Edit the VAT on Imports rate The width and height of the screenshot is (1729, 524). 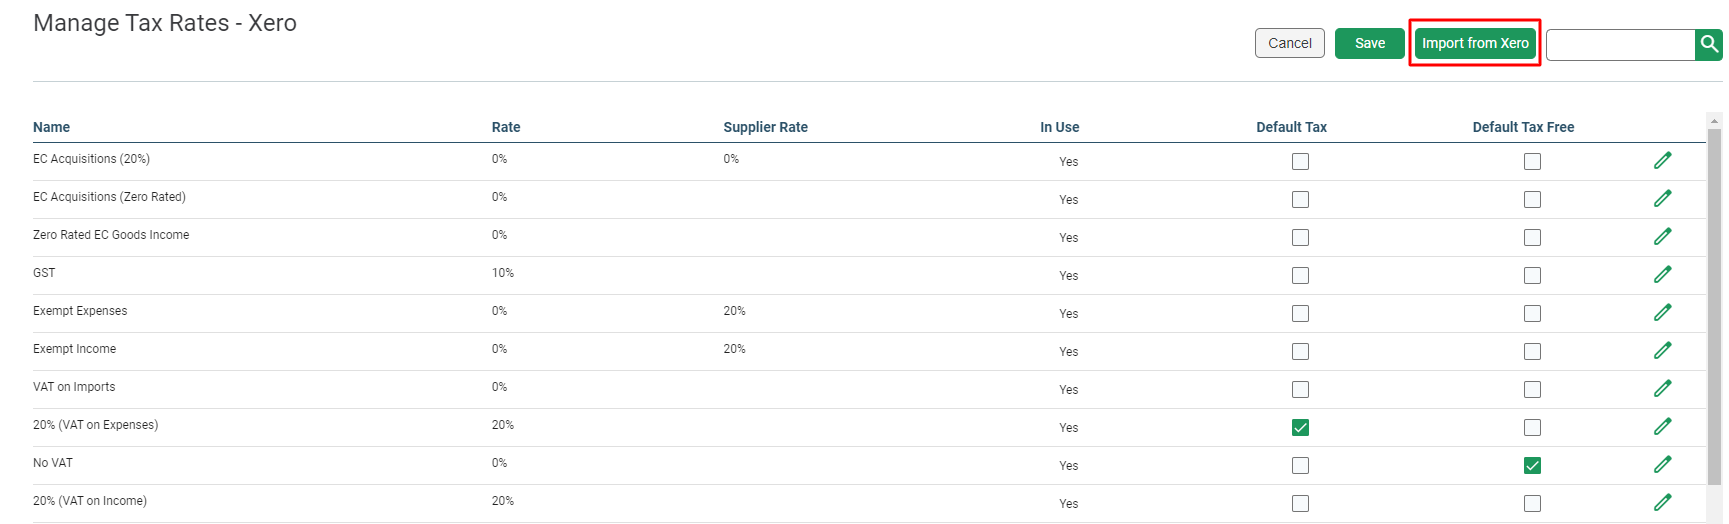click(x=1662, y=388)
